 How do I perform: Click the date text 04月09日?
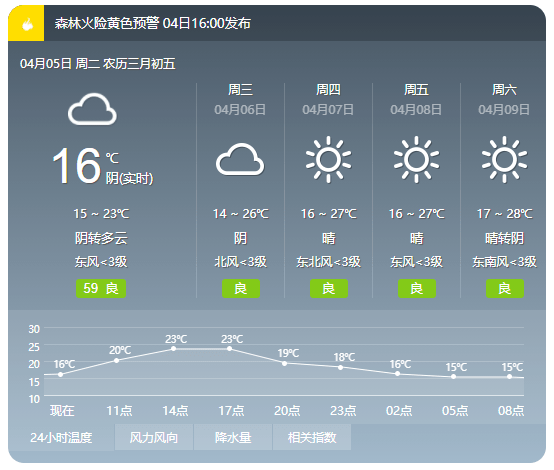click(x=504, y=110)
